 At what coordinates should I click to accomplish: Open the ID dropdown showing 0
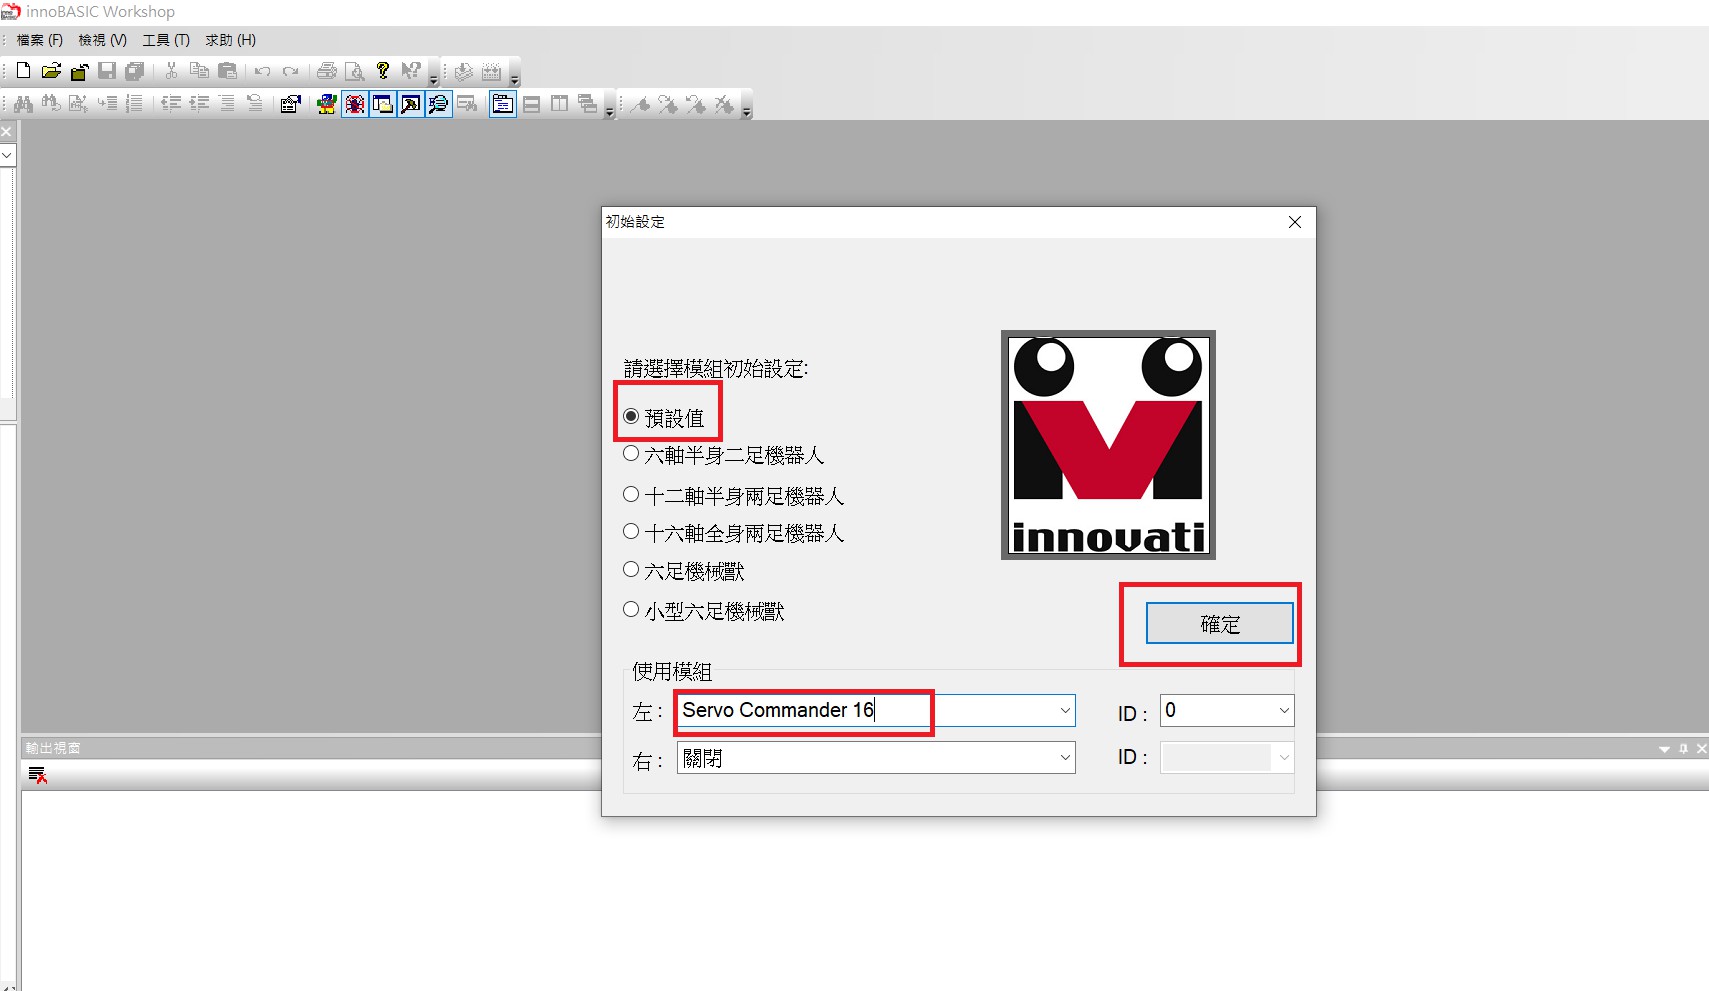(1227, 711)
